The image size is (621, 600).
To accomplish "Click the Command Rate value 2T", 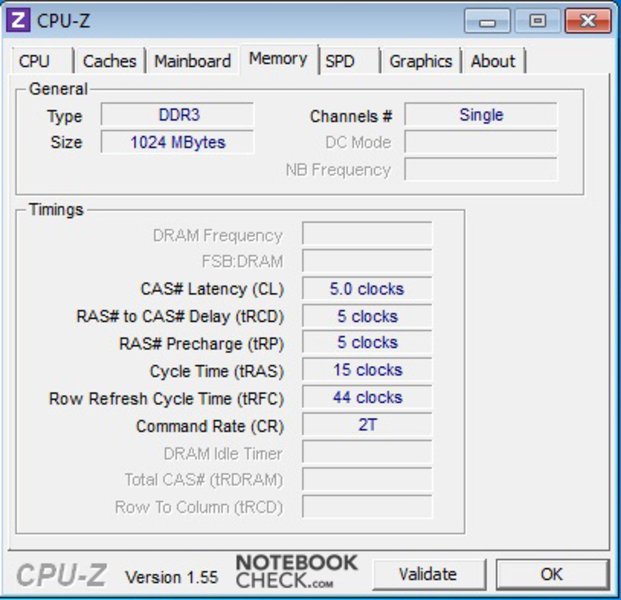I will pos(367,425).
